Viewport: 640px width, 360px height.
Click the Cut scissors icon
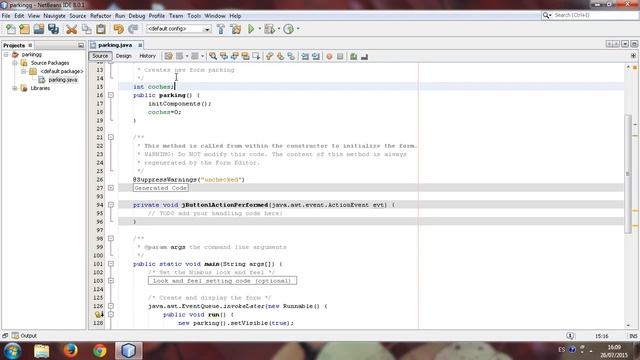click(x=72, y=29)
